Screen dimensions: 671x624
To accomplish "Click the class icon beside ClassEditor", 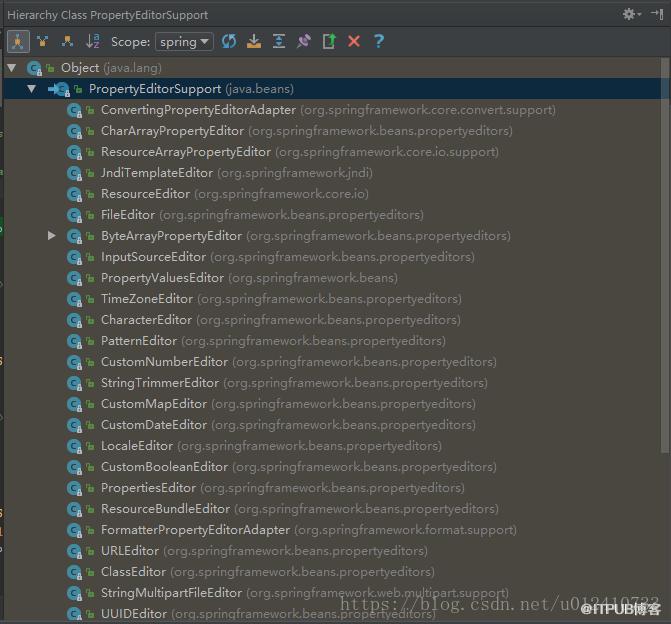I will pyautogui.click(x=74, y=571).
